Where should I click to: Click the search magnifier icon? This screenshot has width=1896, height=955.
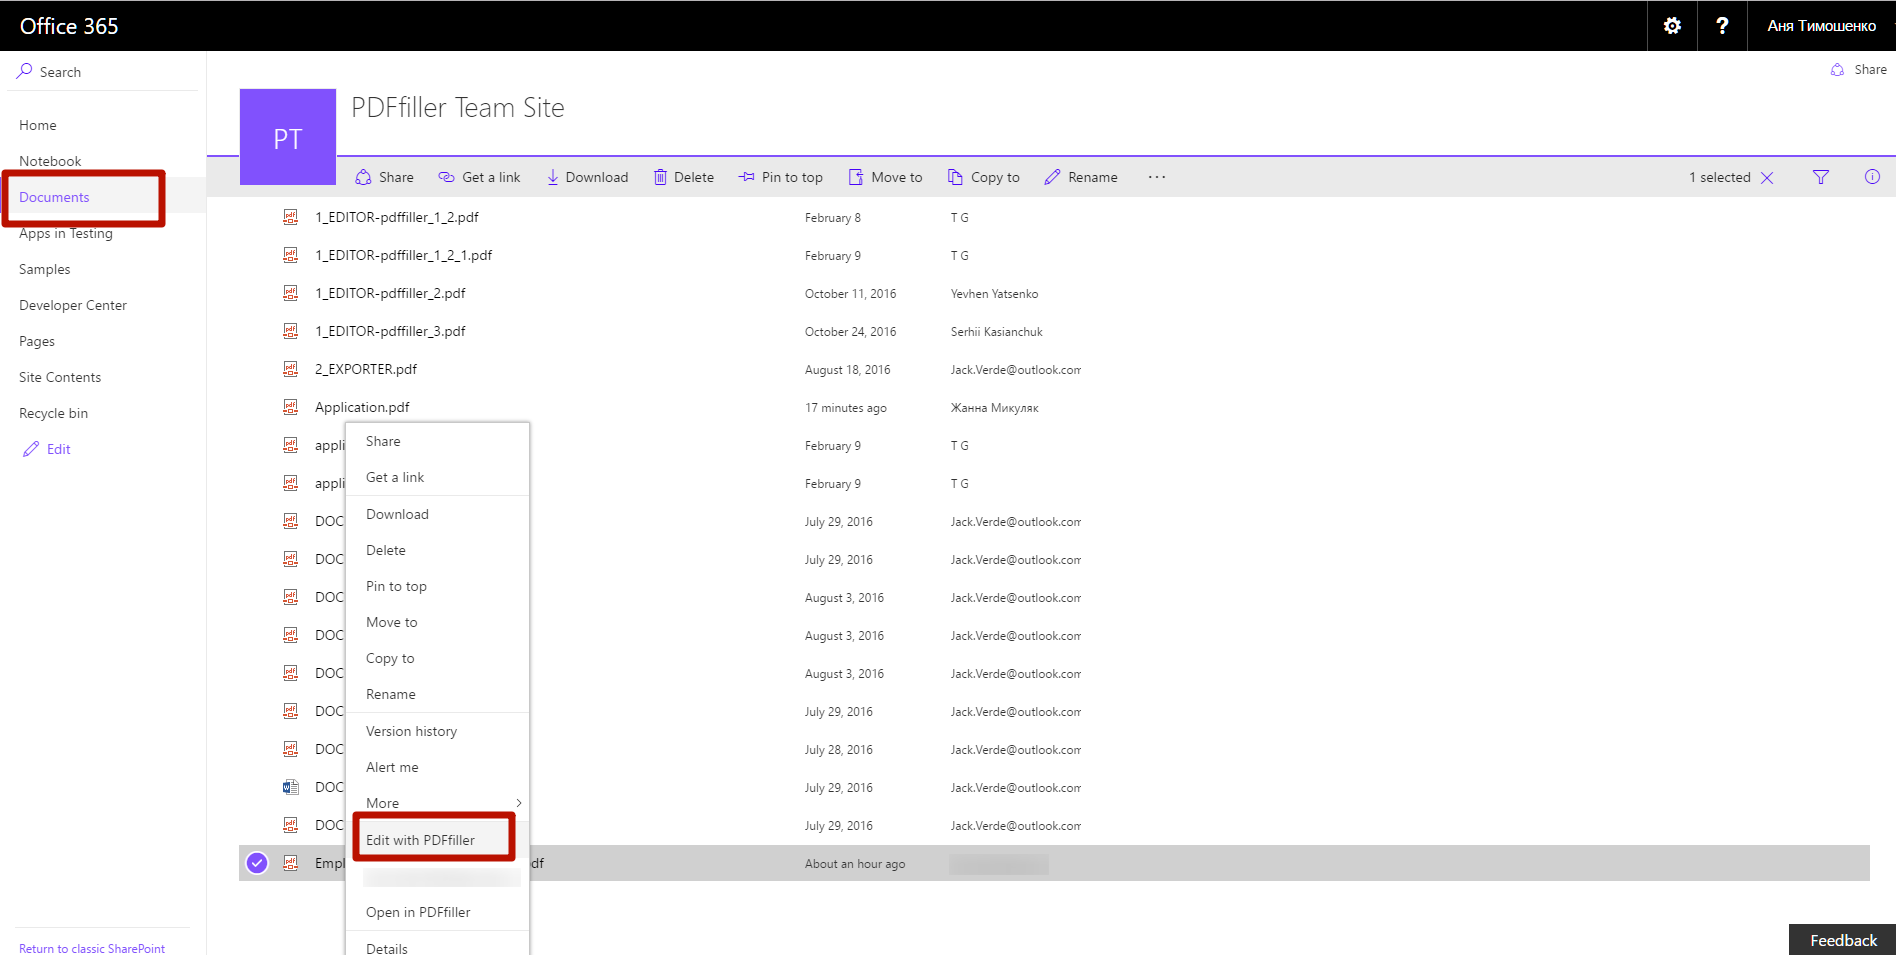[25, 71]
